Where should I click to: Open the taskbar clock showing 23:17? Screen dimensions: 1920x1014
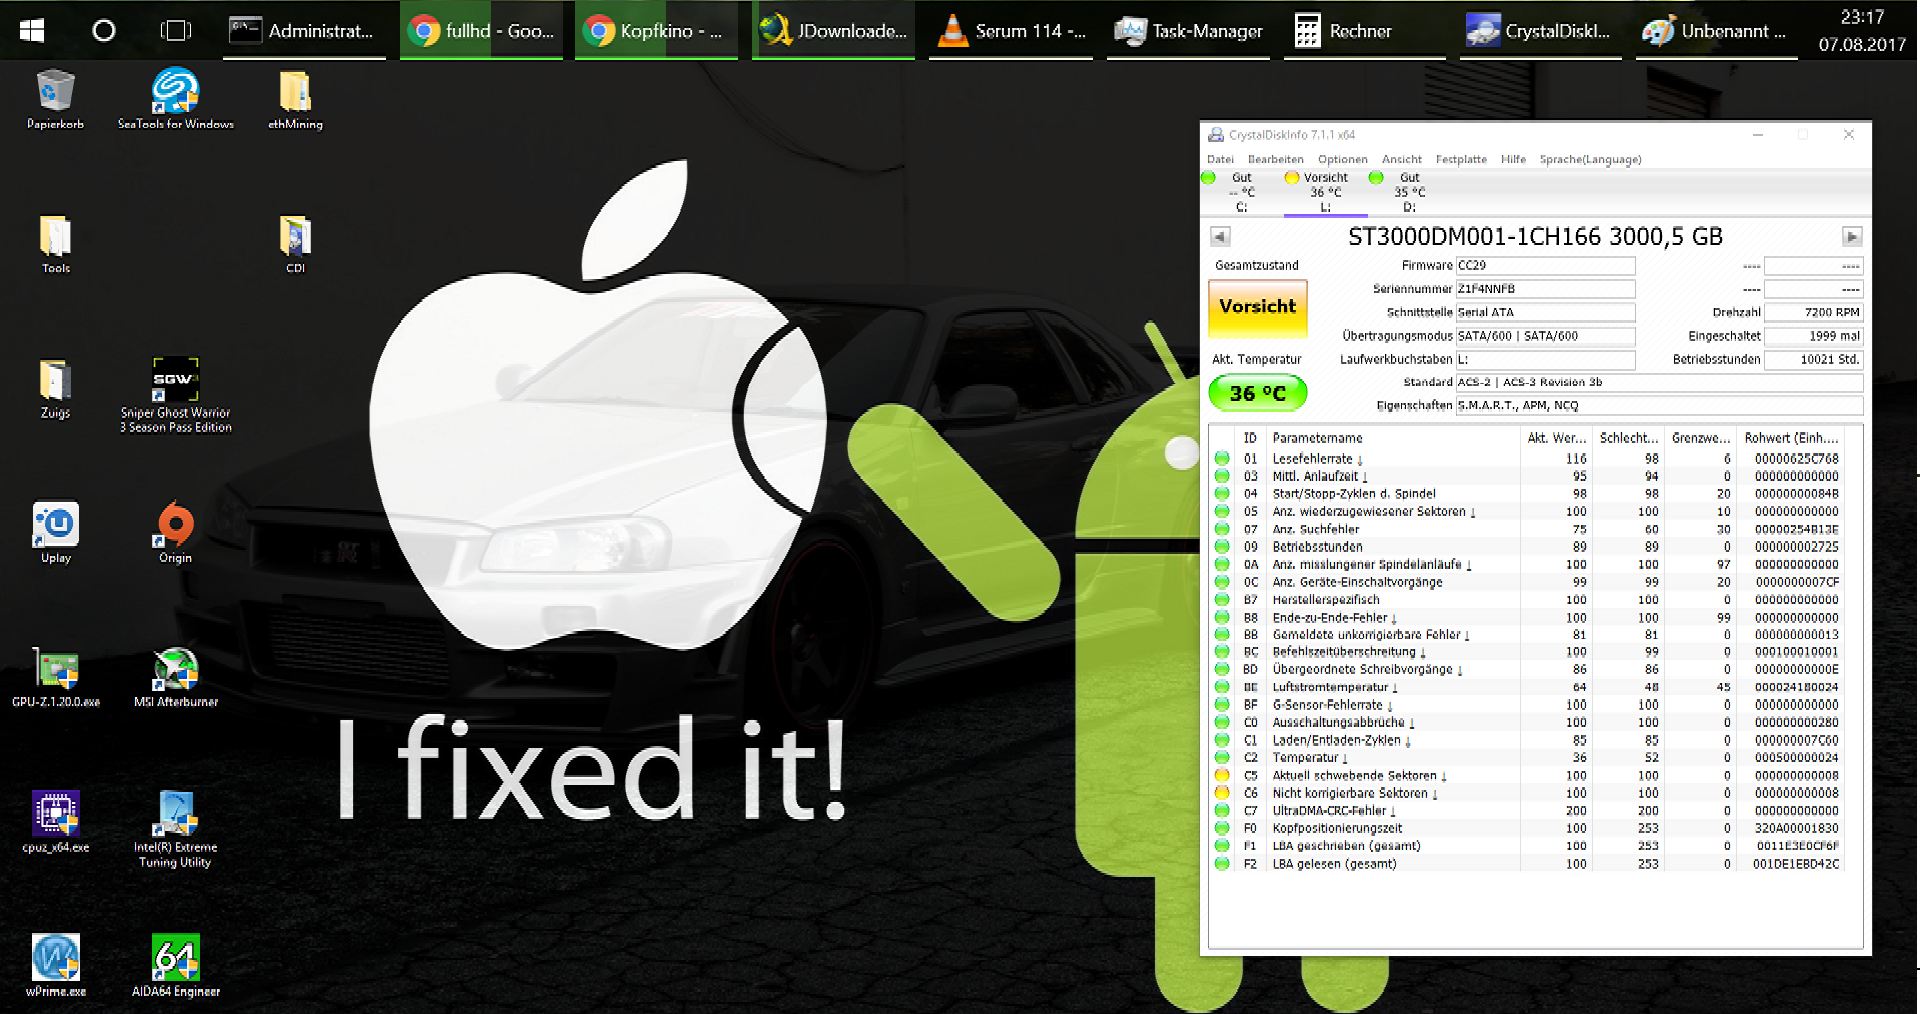(x=1862, y=31)
